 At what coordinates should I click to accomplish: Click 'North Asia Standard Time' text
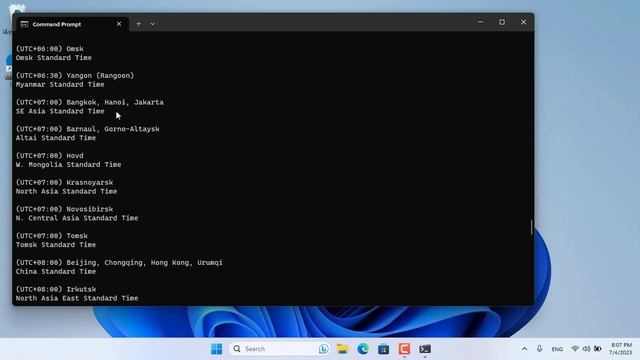(66, 191)
